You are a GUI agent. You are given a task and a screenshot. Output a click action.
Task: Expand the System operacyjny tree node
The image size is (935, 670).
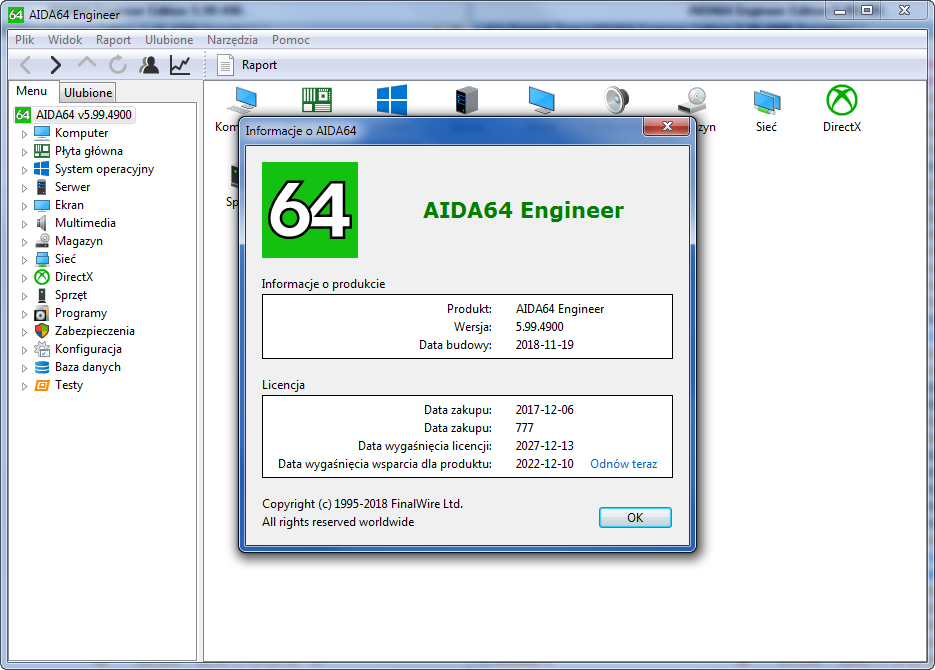(24, 170)
